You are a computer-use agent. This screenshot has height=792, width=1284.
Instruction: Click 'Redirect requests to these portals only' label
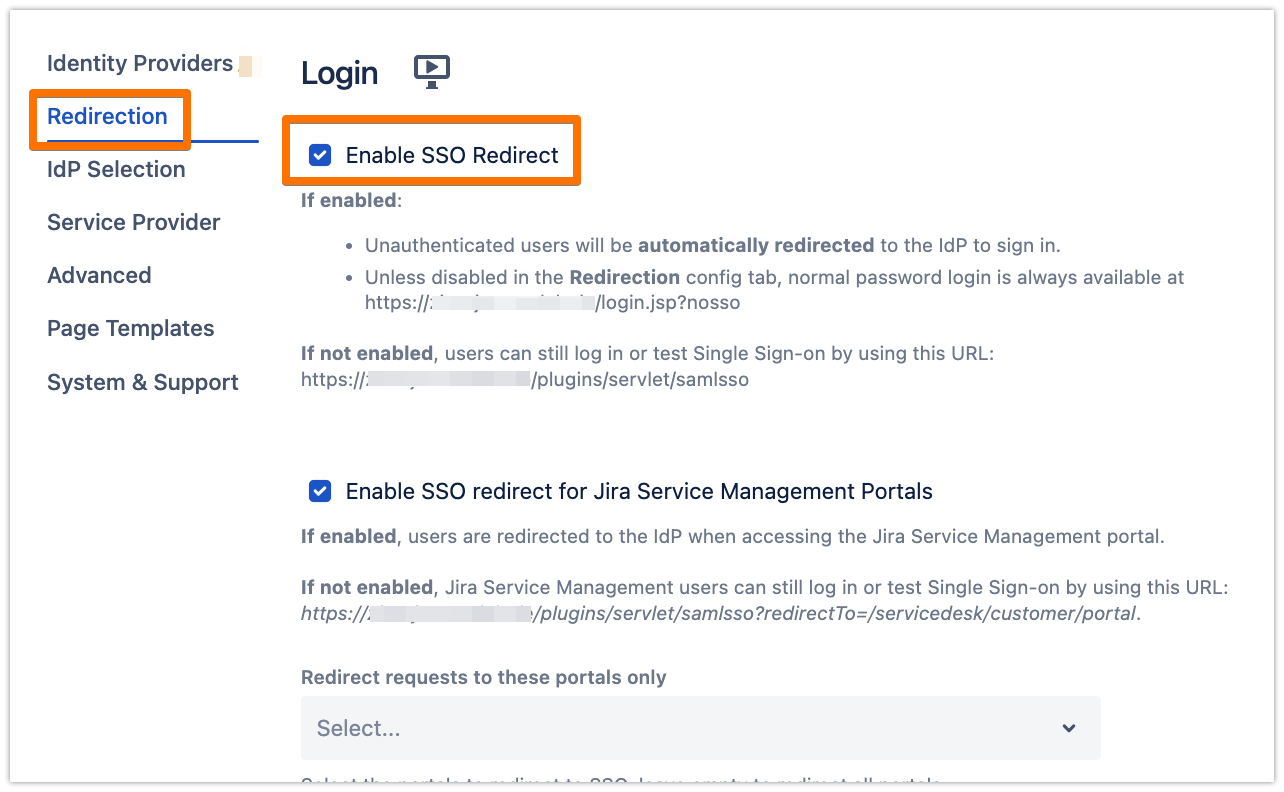click(x=483, y=677)
